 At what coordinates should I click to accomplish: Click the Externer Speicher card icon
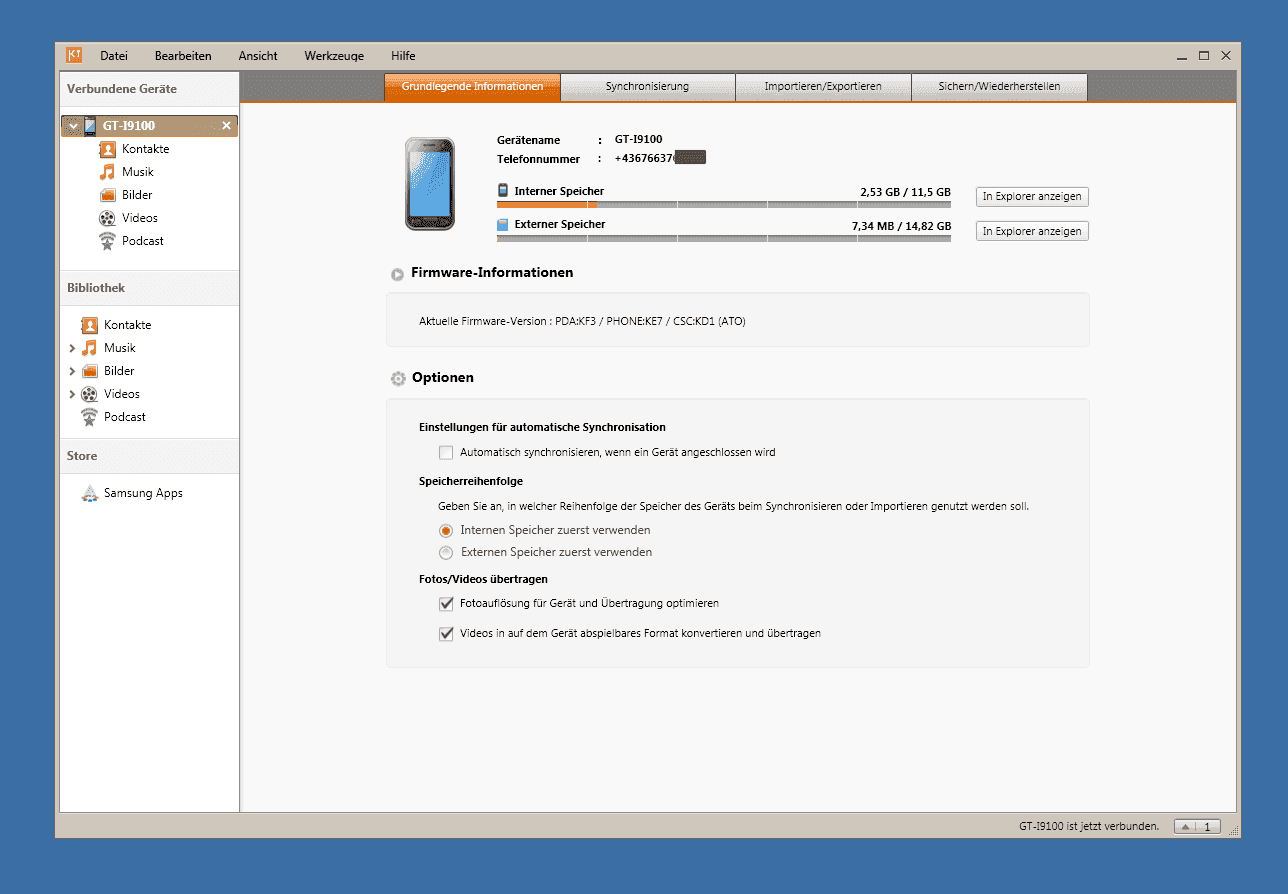[503, 225]
